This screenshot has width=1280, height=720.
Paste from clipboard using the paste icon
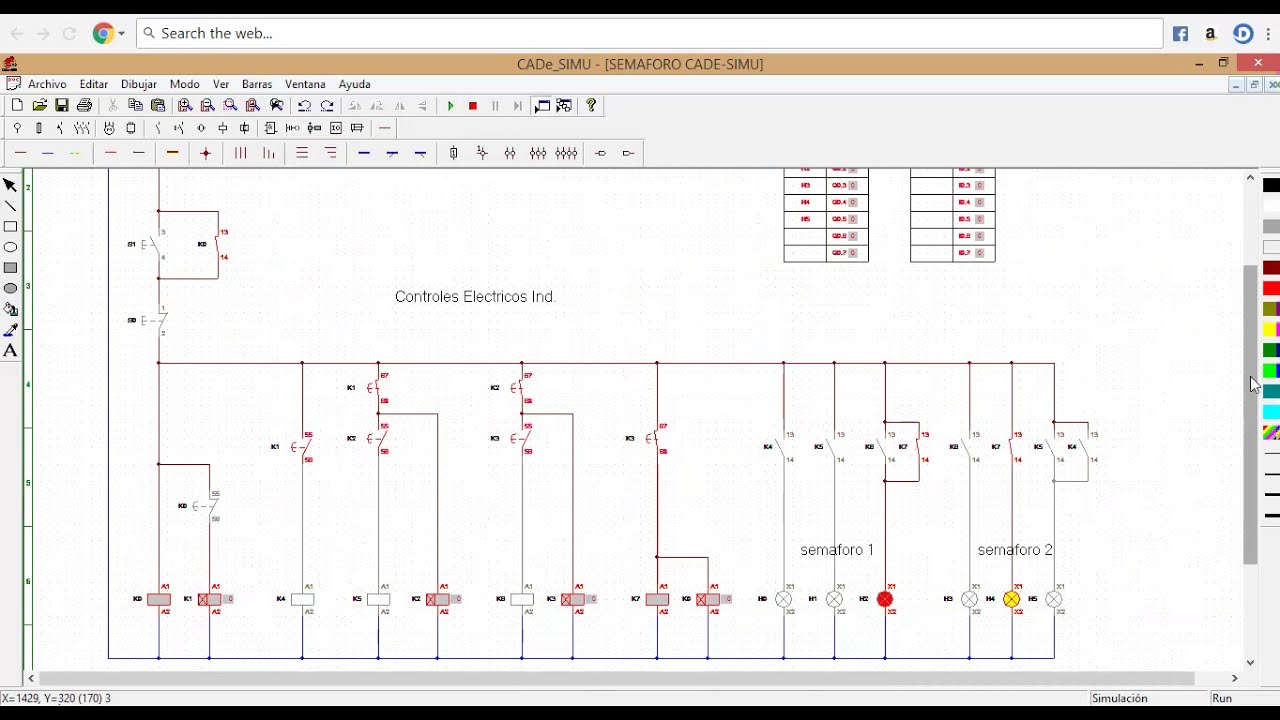click(158, 105)
